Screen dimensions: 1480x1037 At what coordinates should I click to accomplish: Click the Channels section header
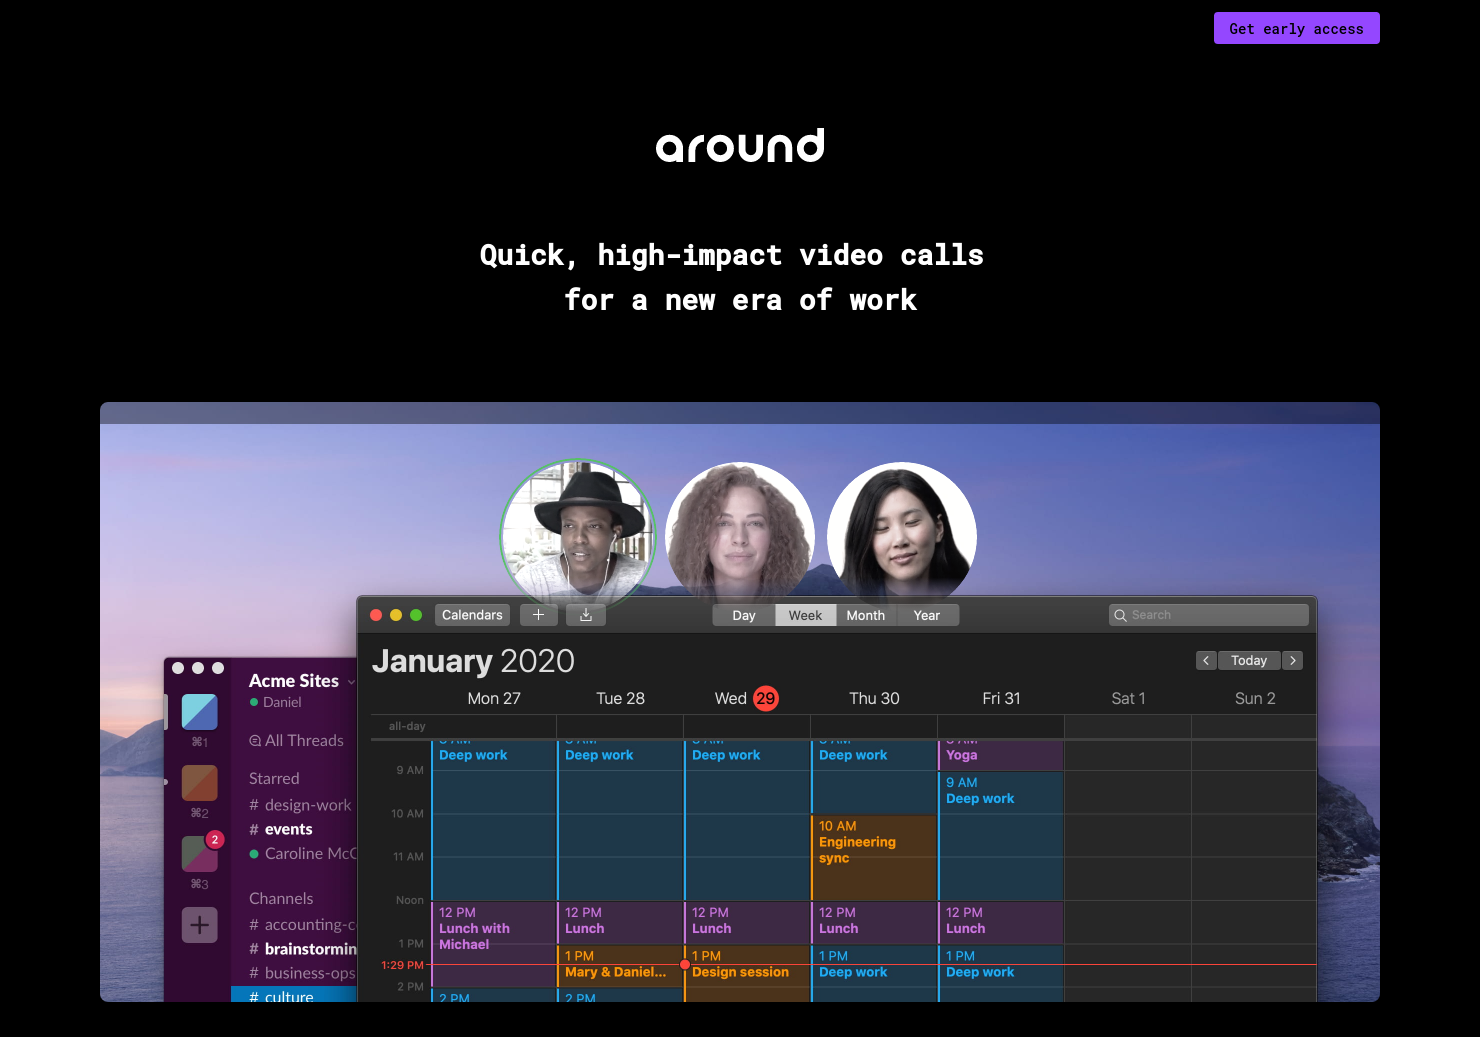click(281, 899)
